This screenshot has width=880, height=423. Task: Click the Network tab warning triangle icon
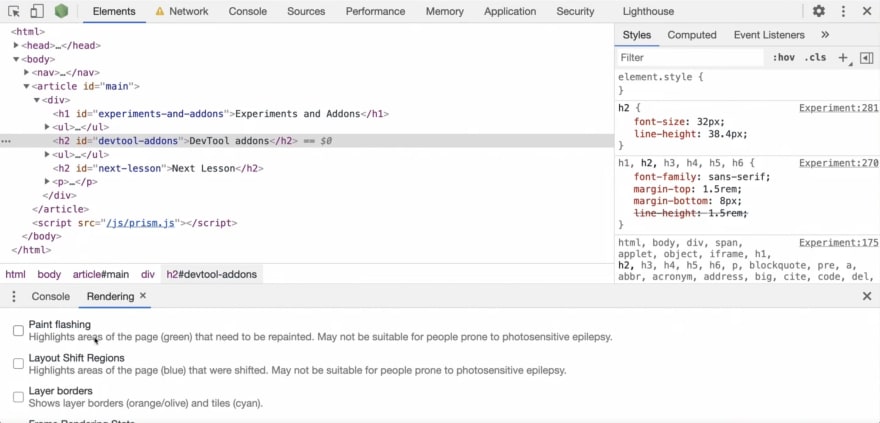click(160, 11)
